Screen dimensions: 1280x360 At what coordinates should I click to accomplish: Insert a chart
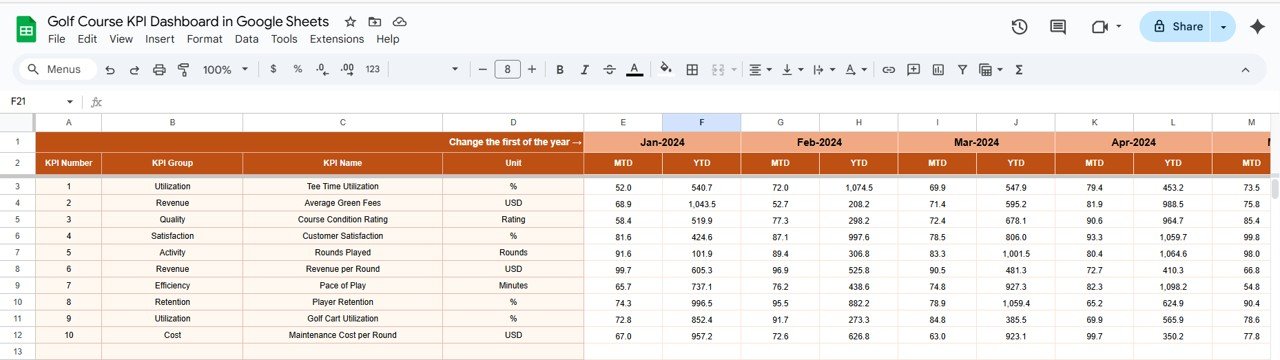pos(938,70)
